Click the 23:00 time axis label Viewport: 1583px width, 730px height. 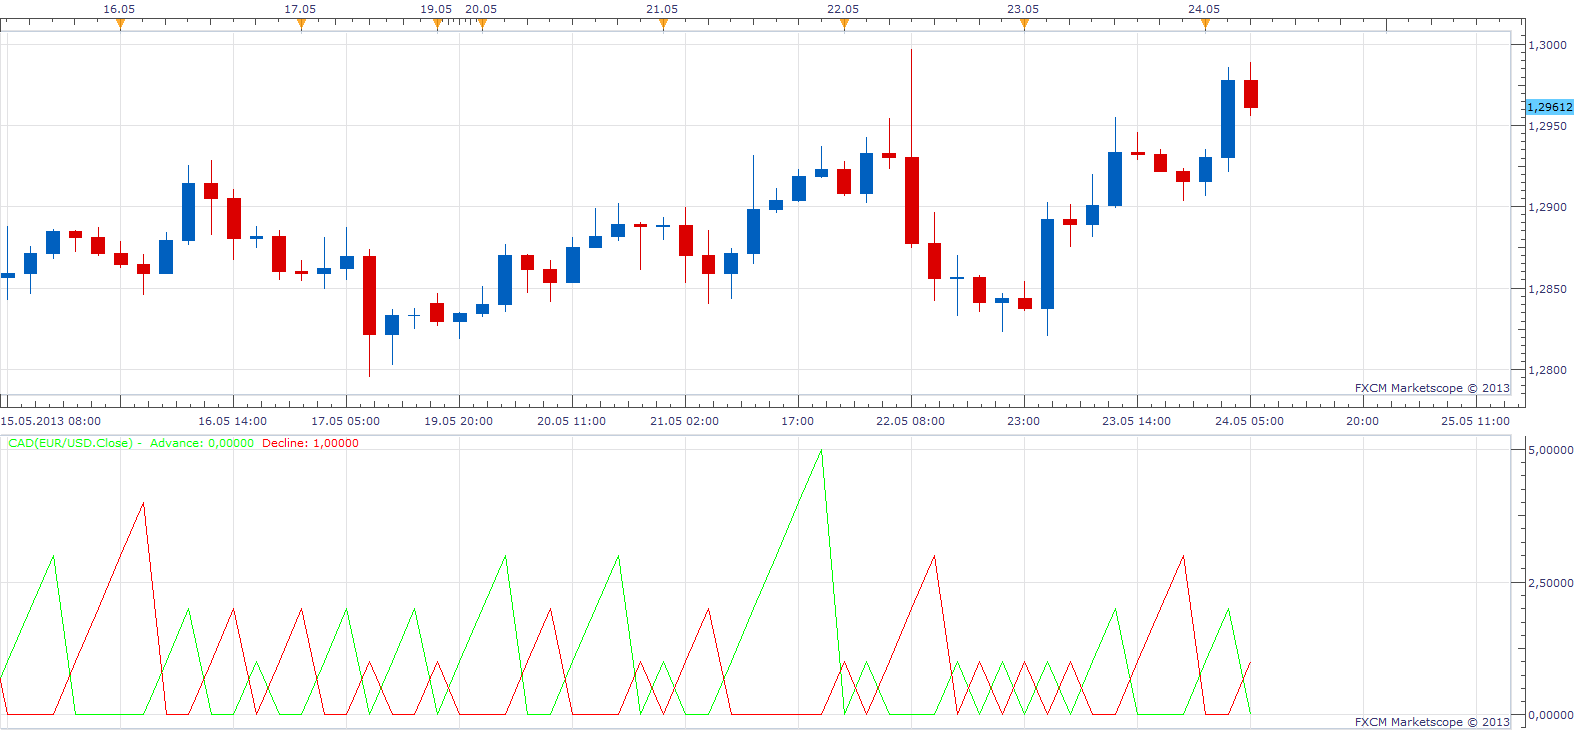point(1024,421)
